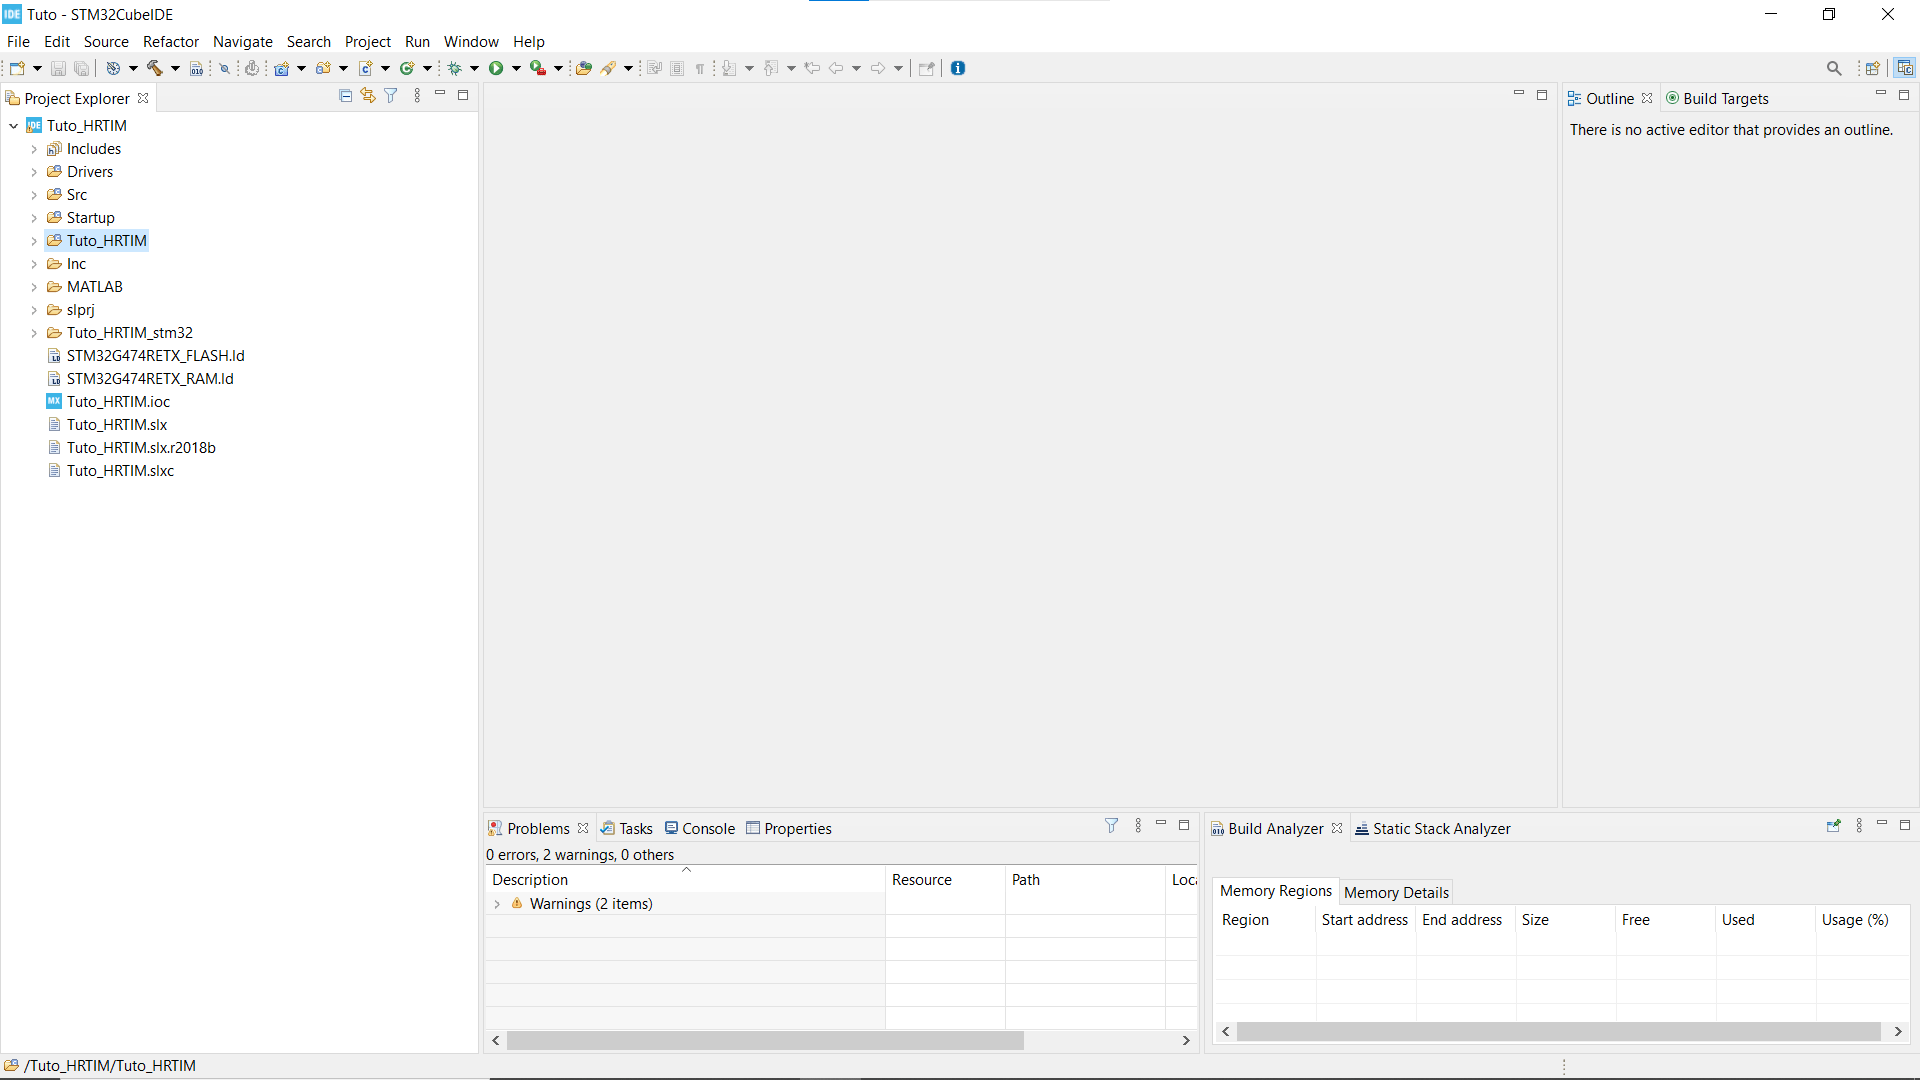Click the Skip All Breakpoints icon

[225, 68]
